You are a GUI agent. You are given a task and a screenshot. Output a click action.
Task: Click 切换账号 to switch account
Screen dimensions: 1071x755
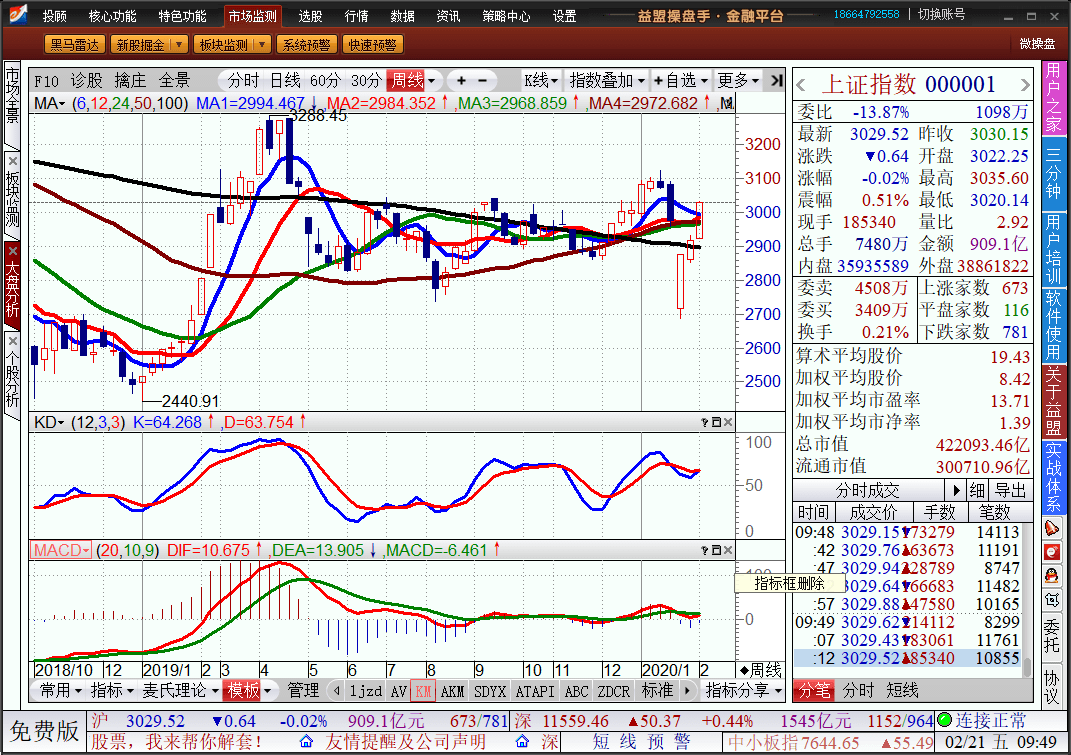pyautogui.click(x=941, y=14)
